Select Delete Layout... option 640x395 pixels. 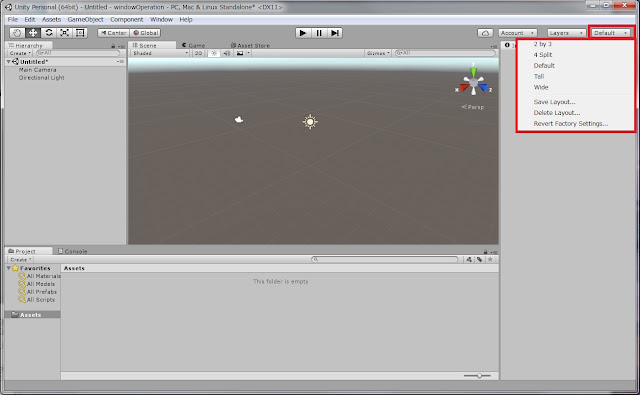pyautogui.click(x=557, y=113)
